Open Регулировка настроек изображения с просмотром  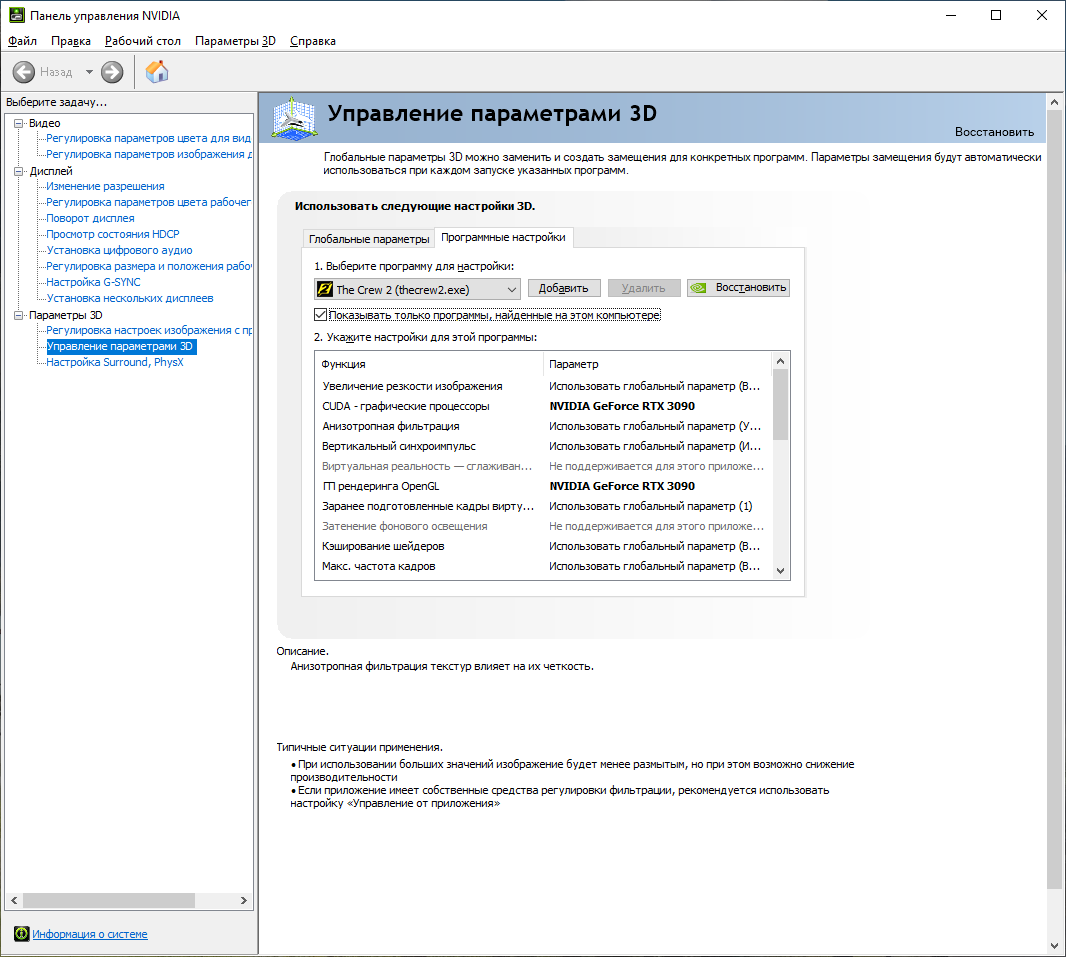click(148, 330)
